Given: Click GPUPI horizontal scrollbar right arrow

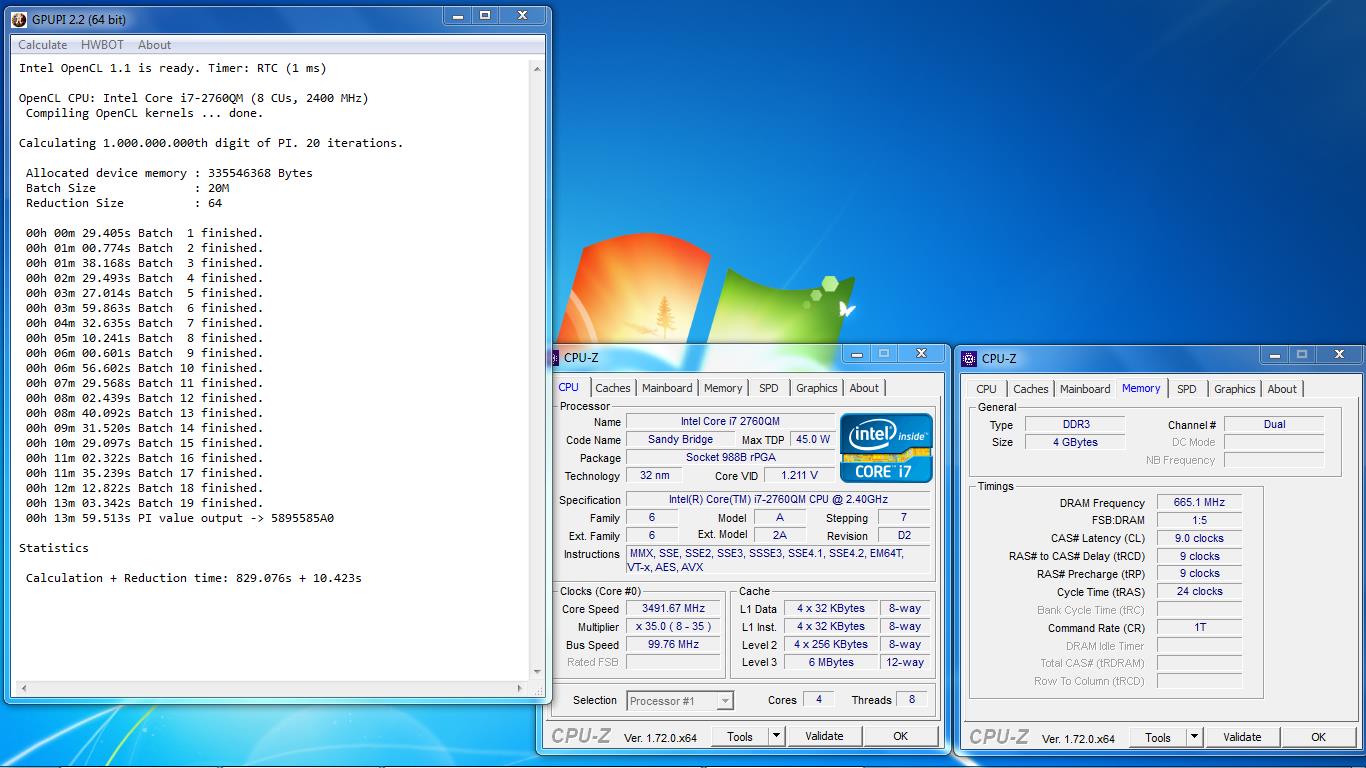Looking at the screenshot, I should coord(520,688).
